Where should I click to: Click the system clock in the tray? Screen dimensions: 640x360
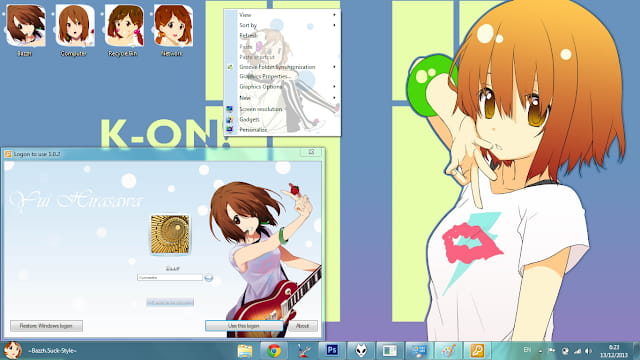point(614,351)
